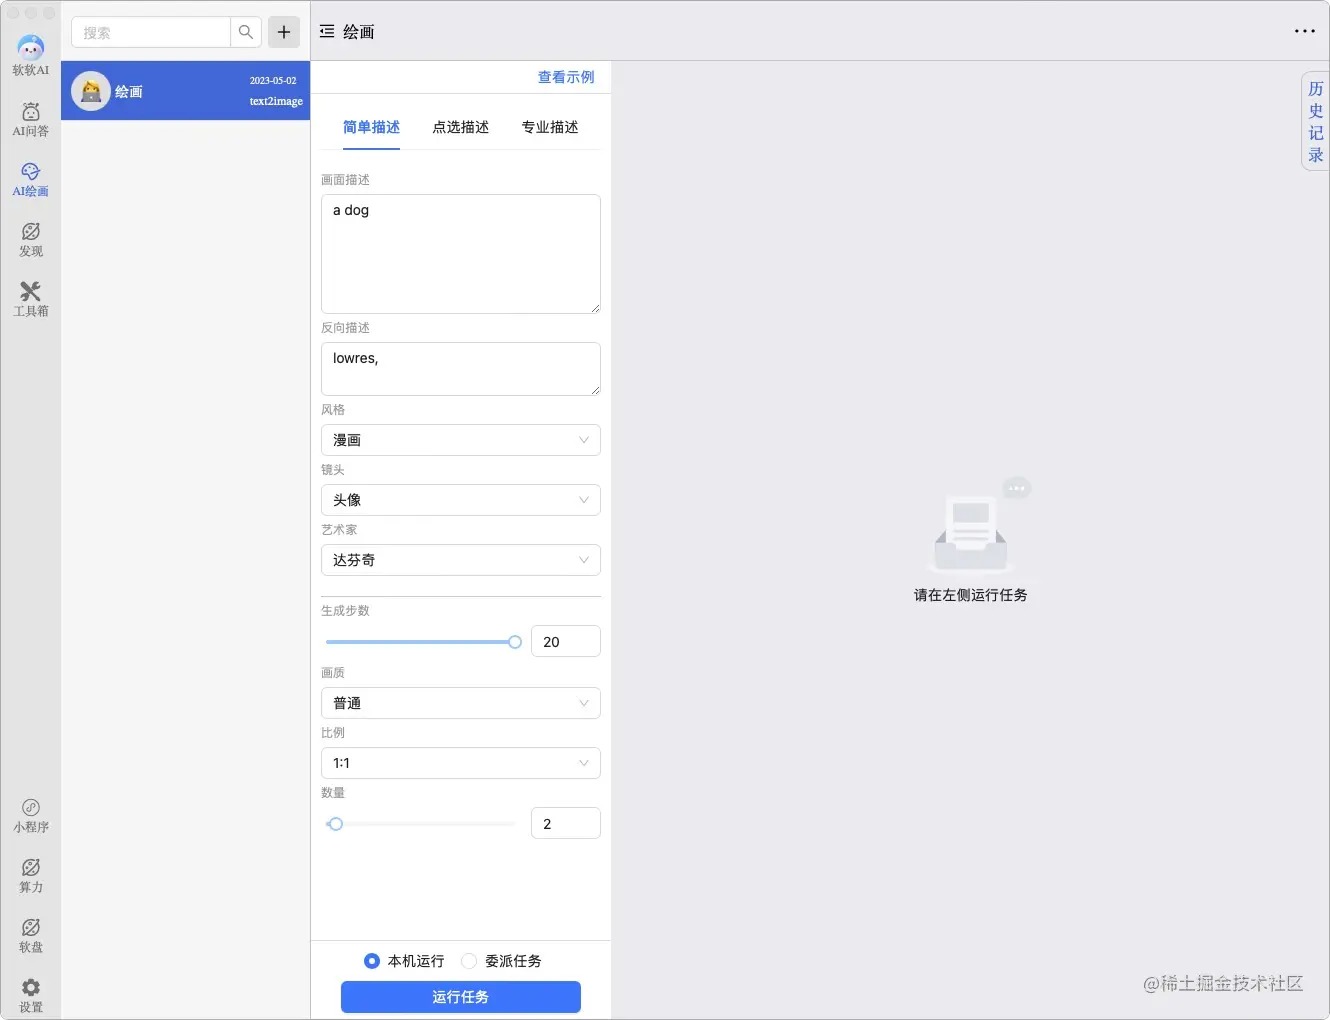
Task: Open the 工具箱 toolbox
Action: pos(31,299)
